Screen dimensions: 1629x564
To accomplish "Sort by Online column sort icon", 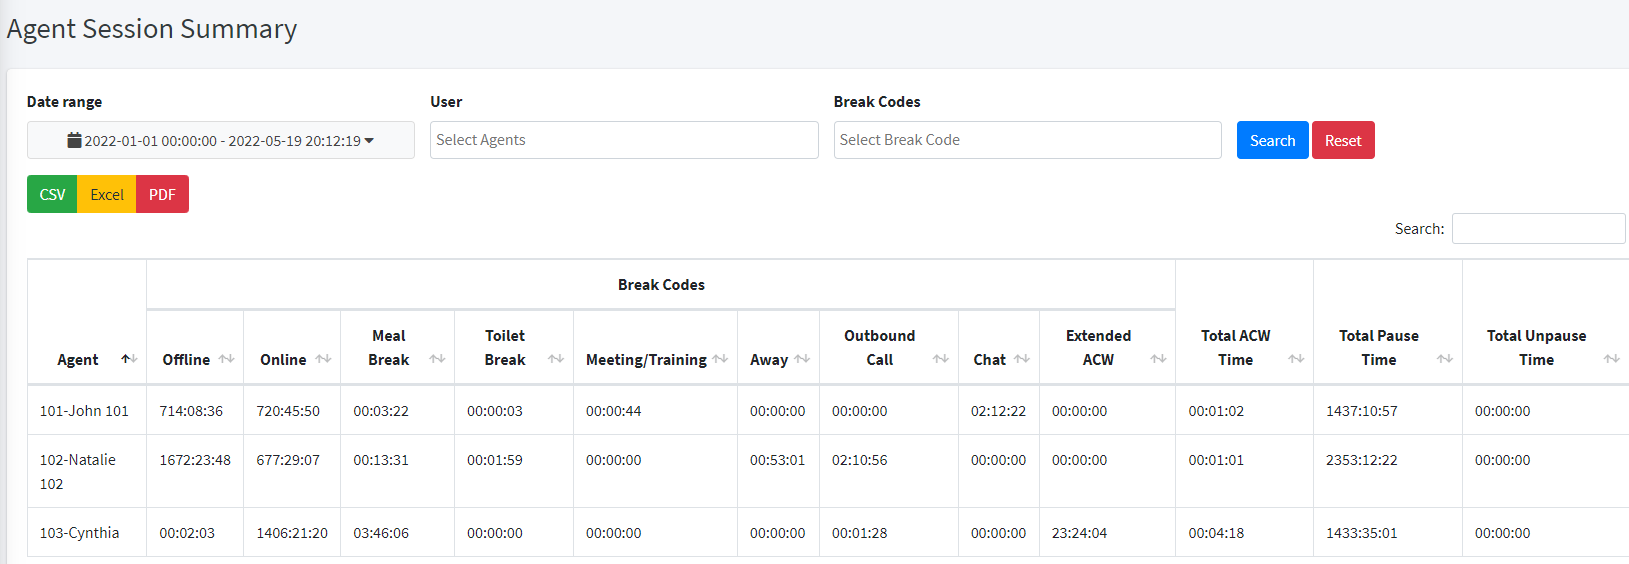I will pos(323,359).
